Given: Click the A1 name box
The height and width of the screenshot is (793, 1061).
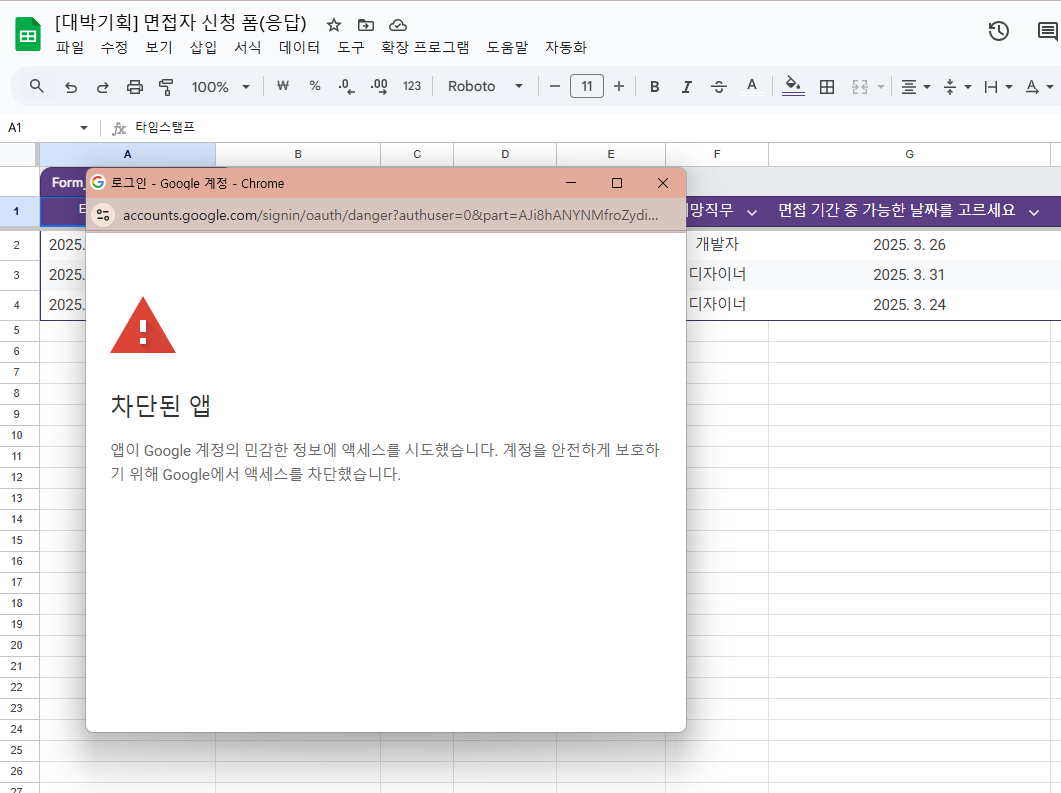Looking at the screenshot, I should pos(39,127).
